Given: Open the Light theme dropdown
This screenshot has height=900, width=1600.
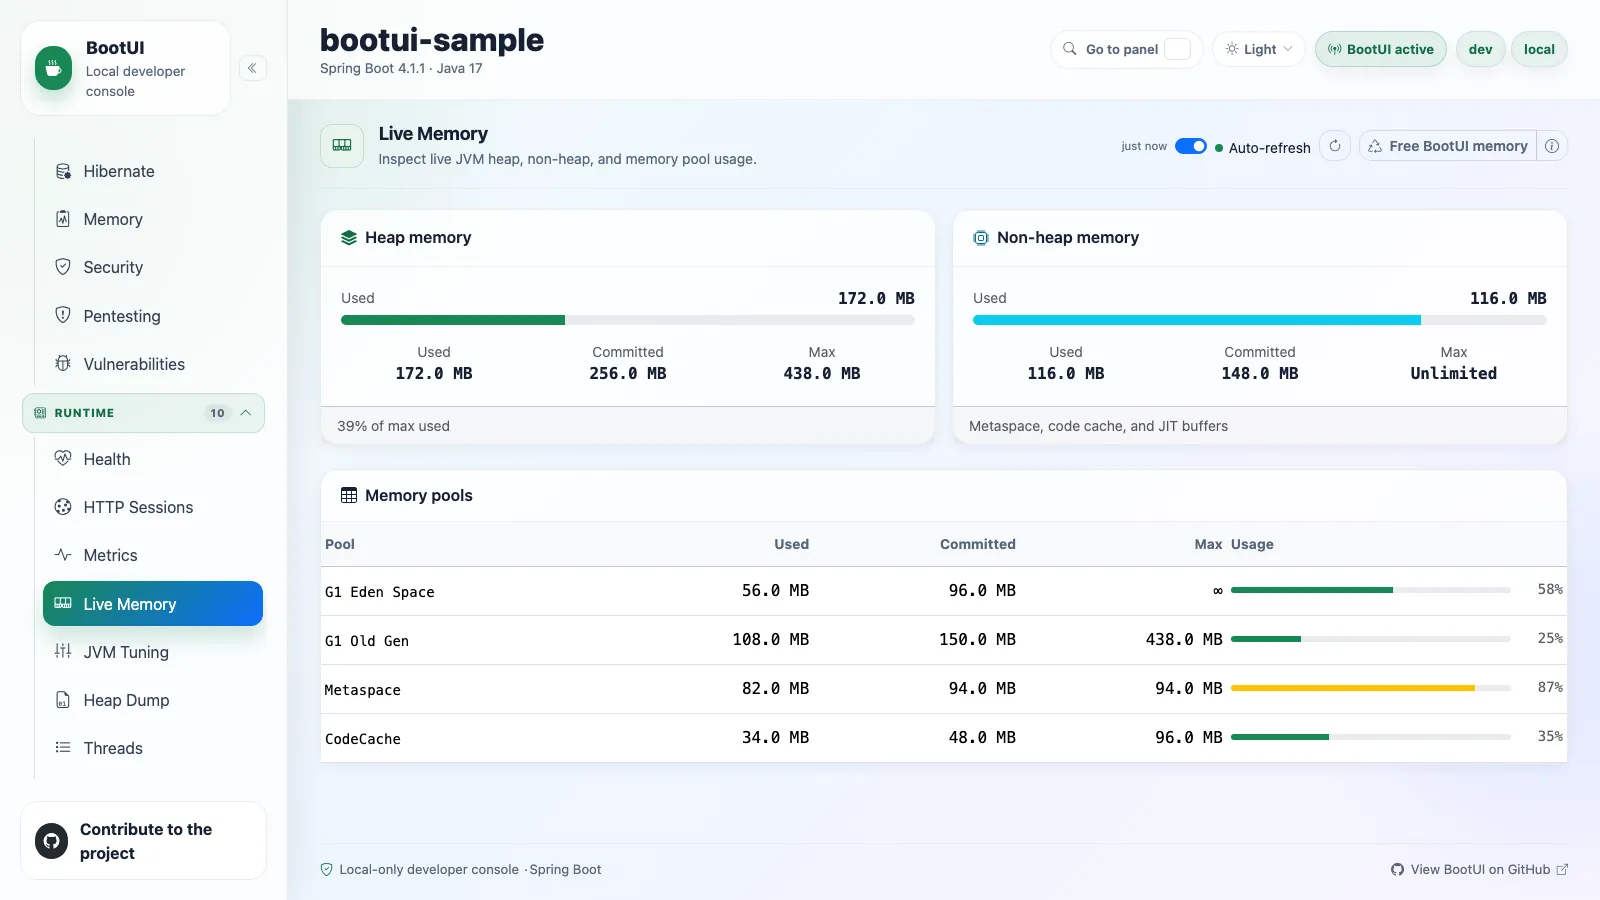Looking at the screenshot, I should (1259, 49).
